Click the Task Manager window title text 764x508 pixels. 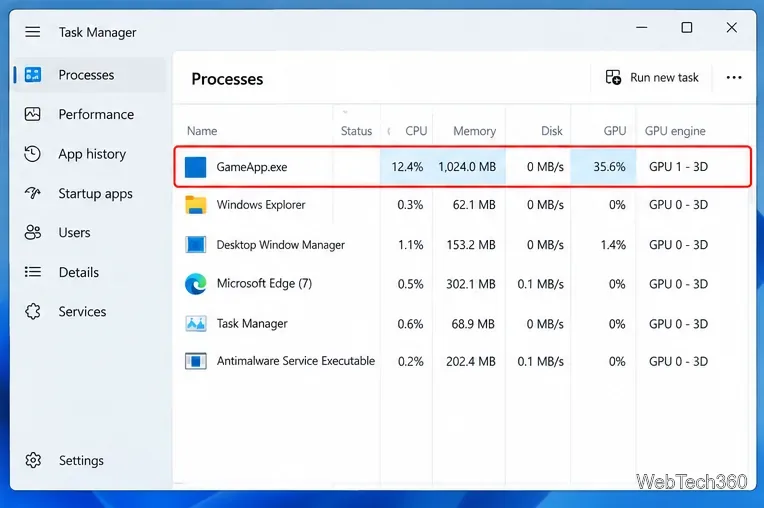point(97,33)
